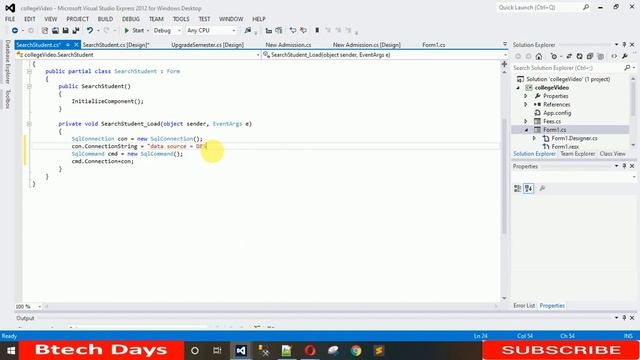Open the TEAM menu
Screen dimensions: 640x360
click(x=156, y=19)
